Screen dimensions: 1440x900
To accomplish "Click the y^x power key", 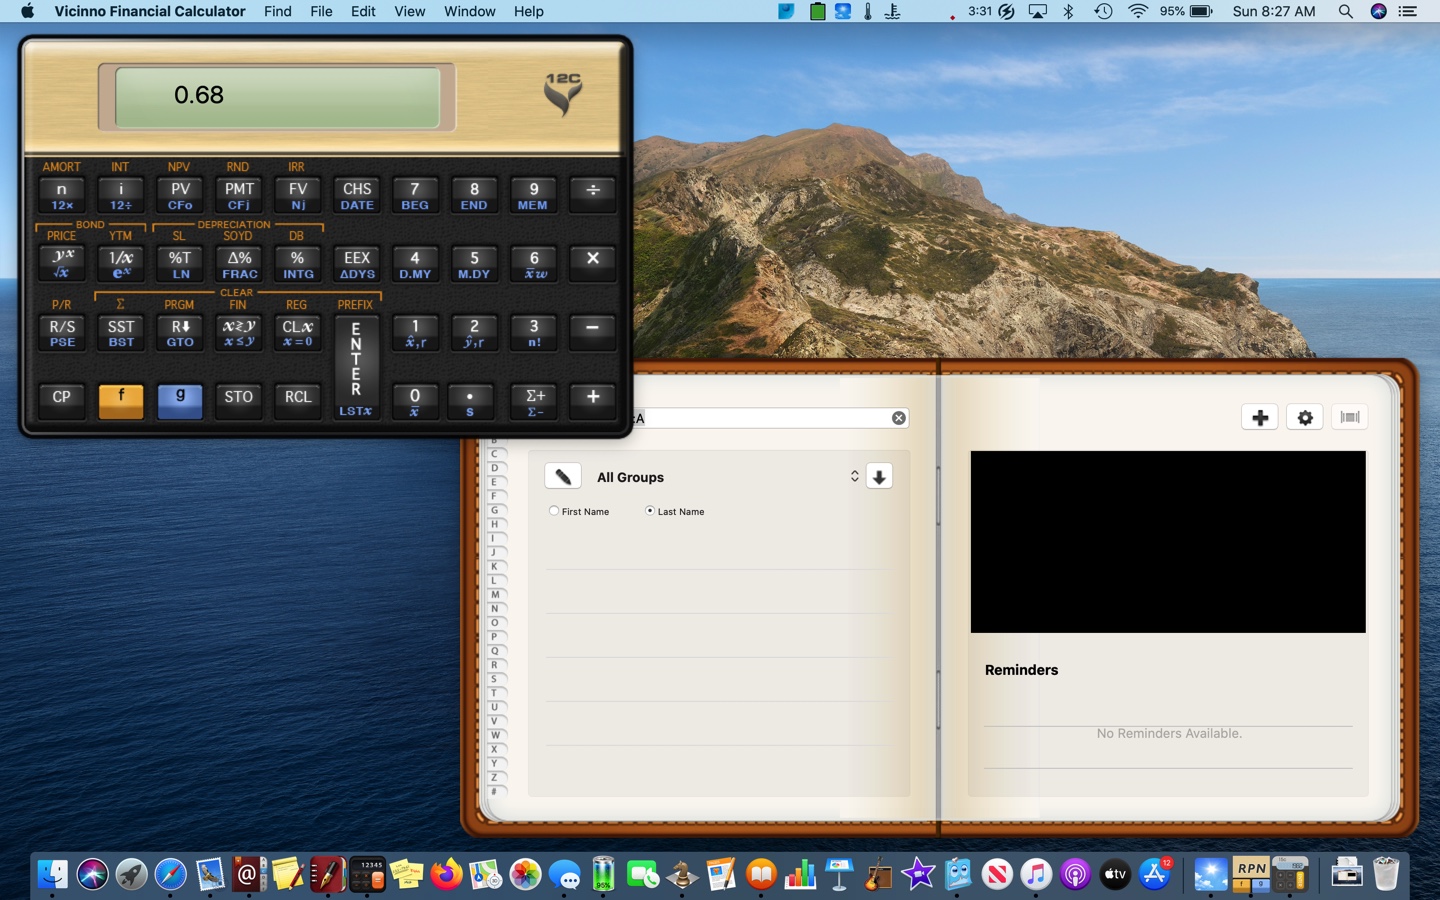I will (x=62, y=265).
